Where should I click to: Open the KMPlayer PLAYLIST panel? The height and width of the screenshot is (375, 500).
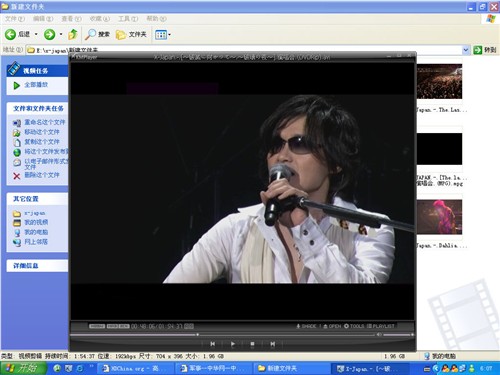pos(380,326)
